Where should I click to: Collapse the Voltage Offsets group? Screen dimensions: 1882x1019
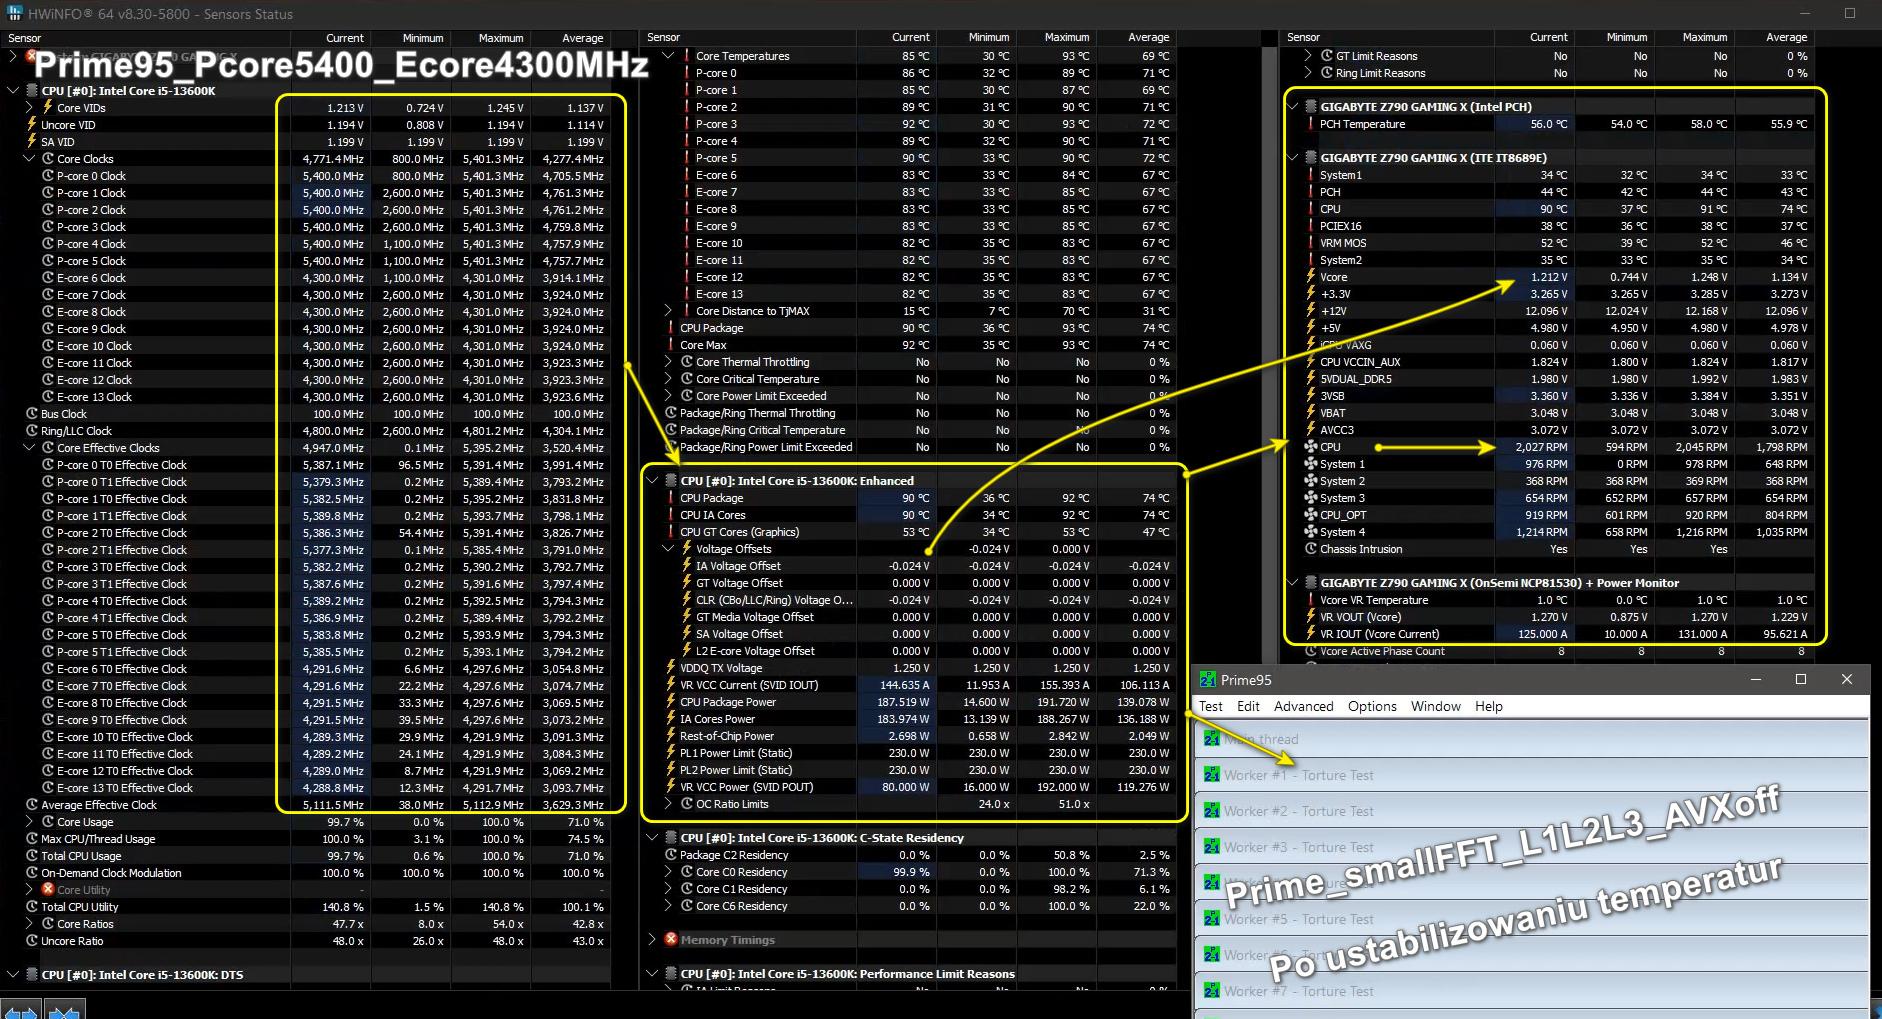[x=669, y=549]
